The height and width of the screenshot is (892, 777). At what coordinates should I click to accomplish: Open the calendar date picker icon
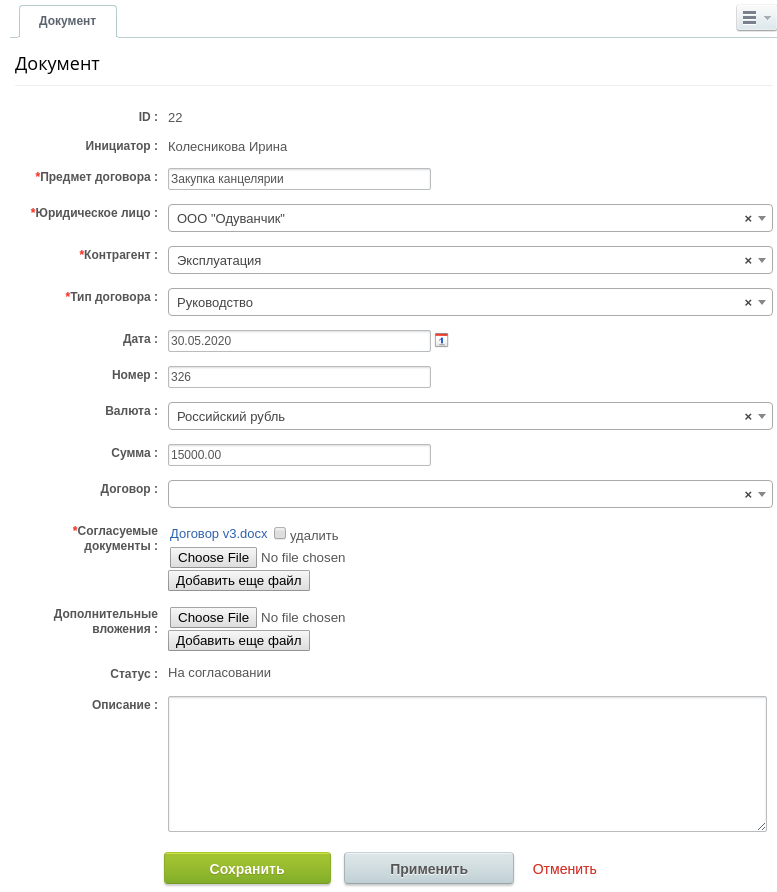coord(441,340)
